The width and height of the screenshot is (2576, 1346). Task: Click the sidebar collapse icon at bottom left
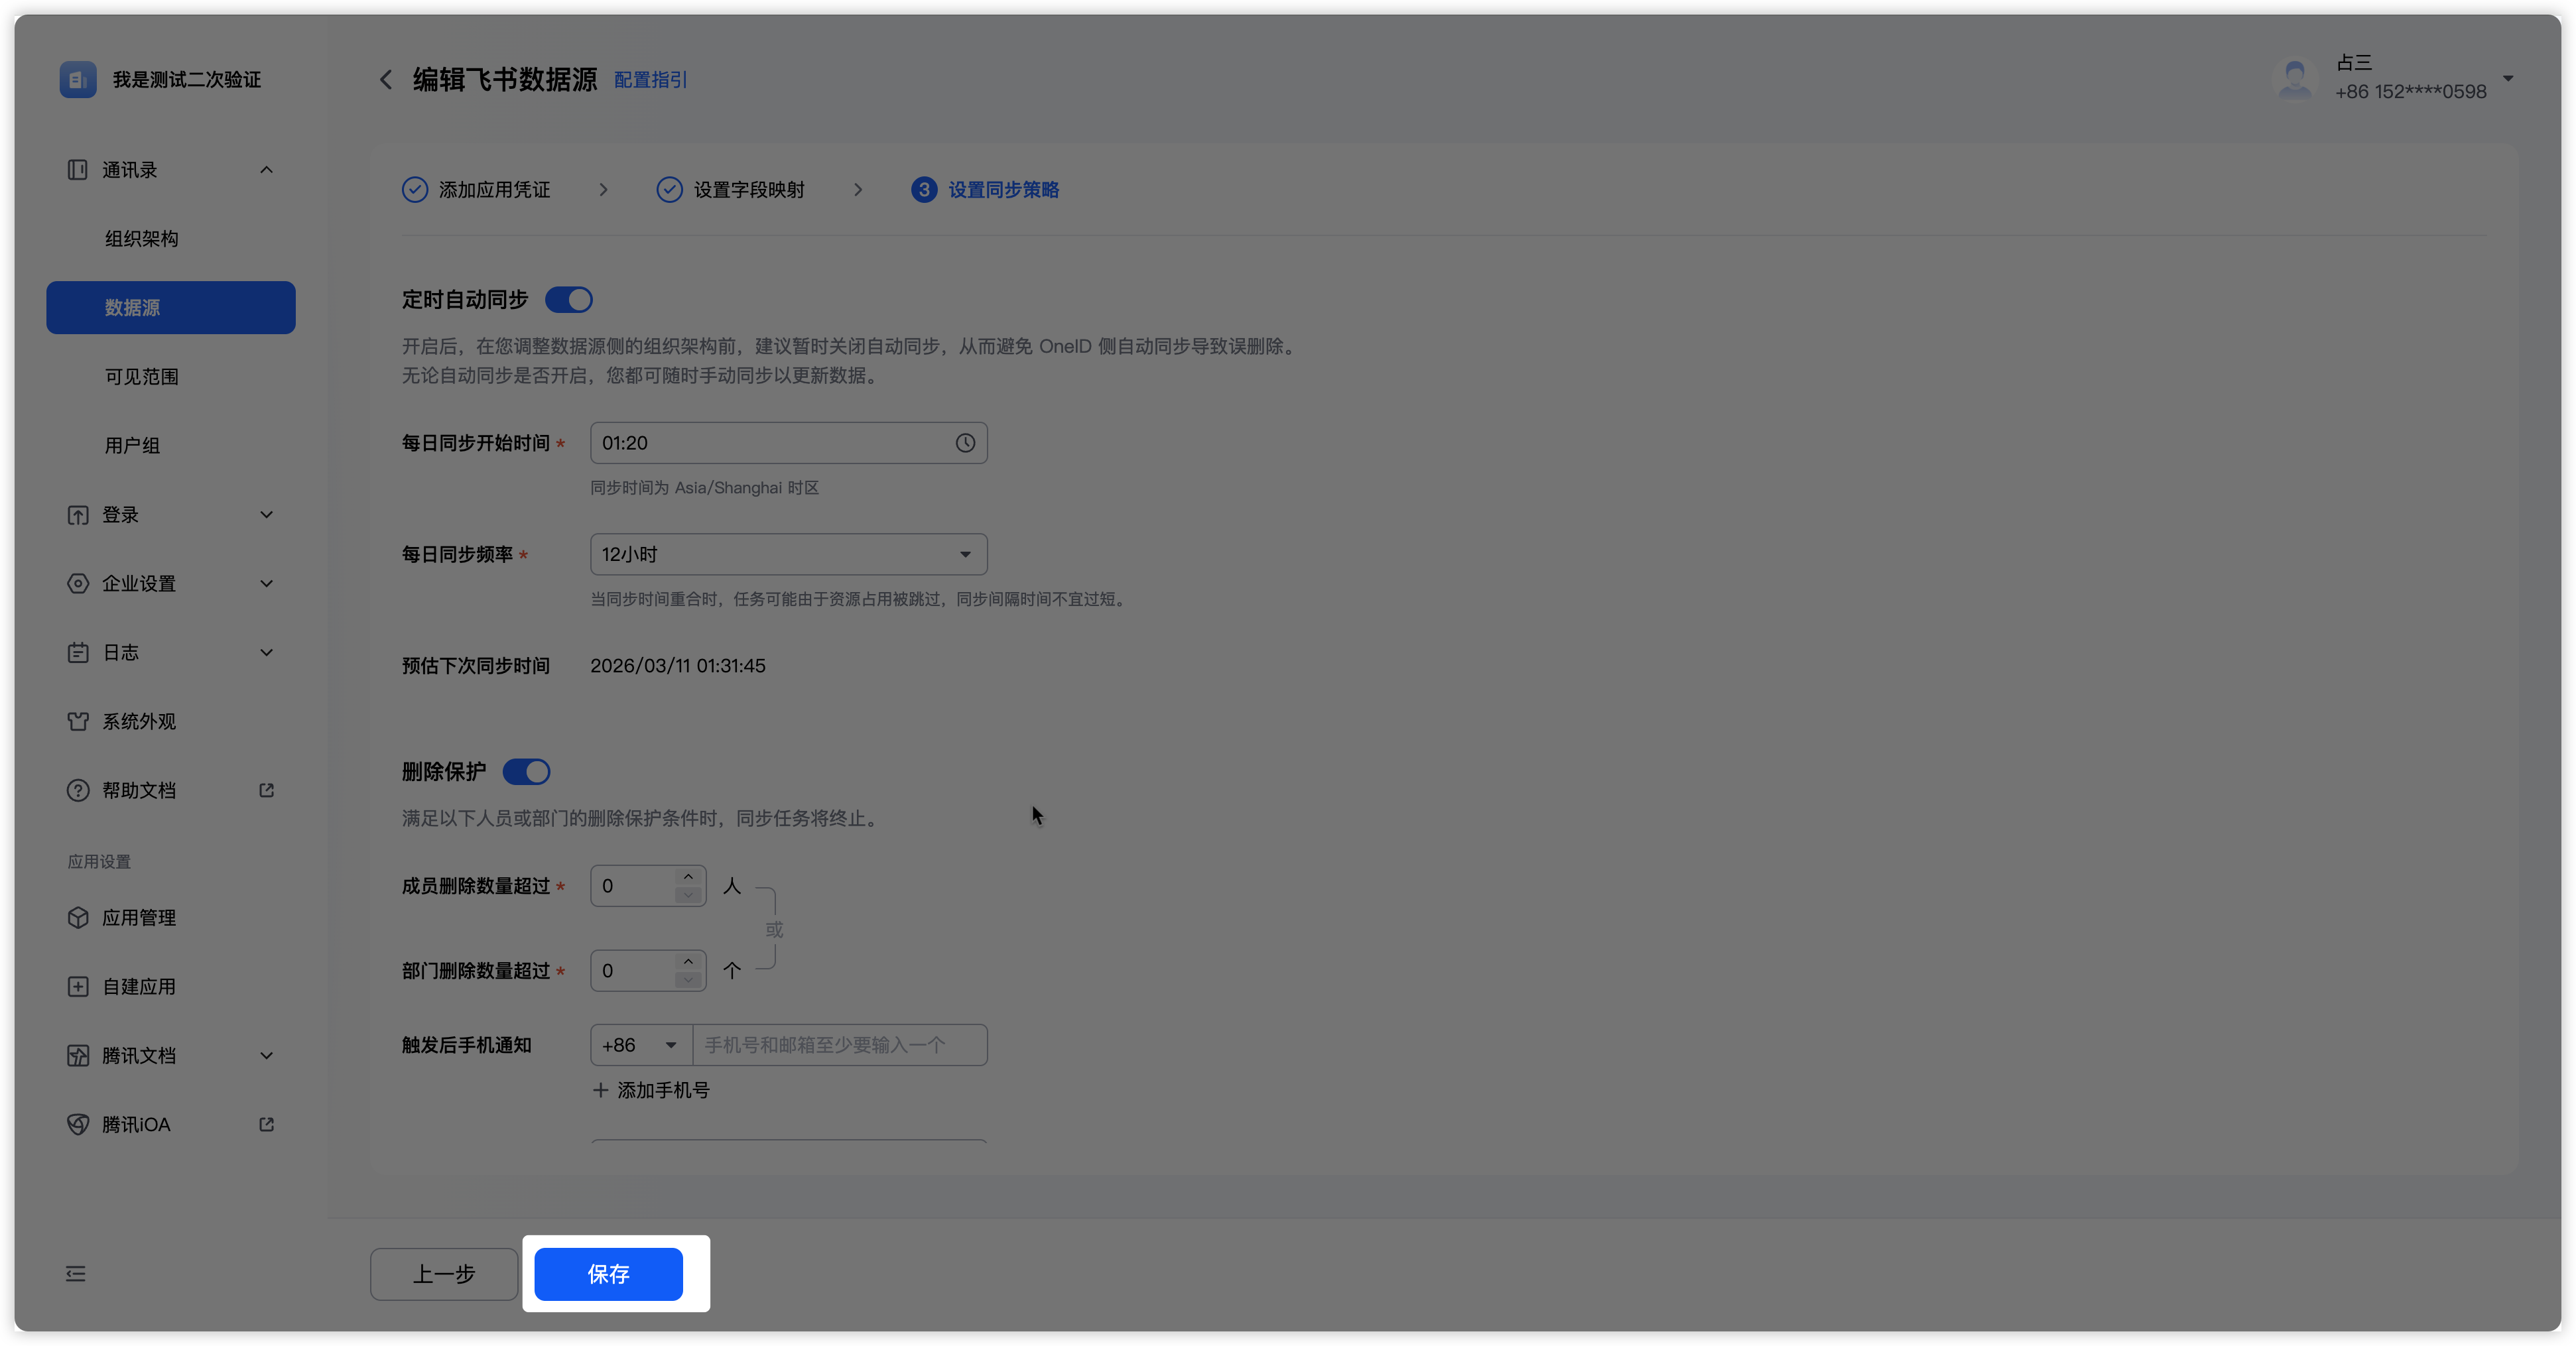click(76, 1273)
